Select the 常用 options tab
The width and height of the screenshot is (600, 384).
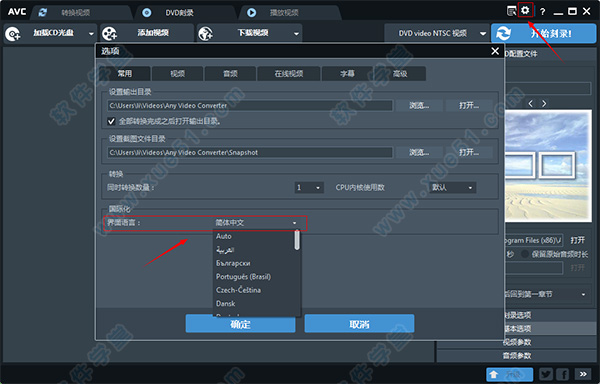125,73
